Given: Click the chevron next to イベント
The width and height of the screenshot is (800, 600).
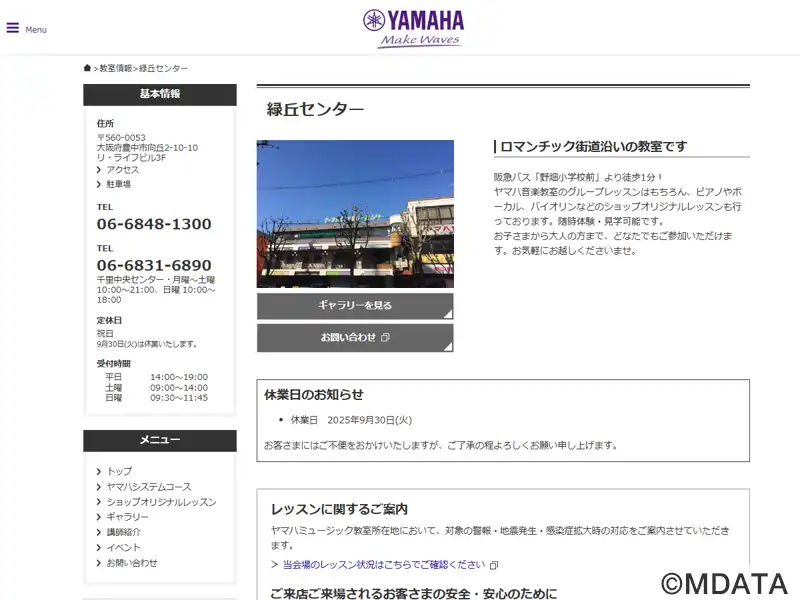Looking at the screenshot, I should [98, 547].
